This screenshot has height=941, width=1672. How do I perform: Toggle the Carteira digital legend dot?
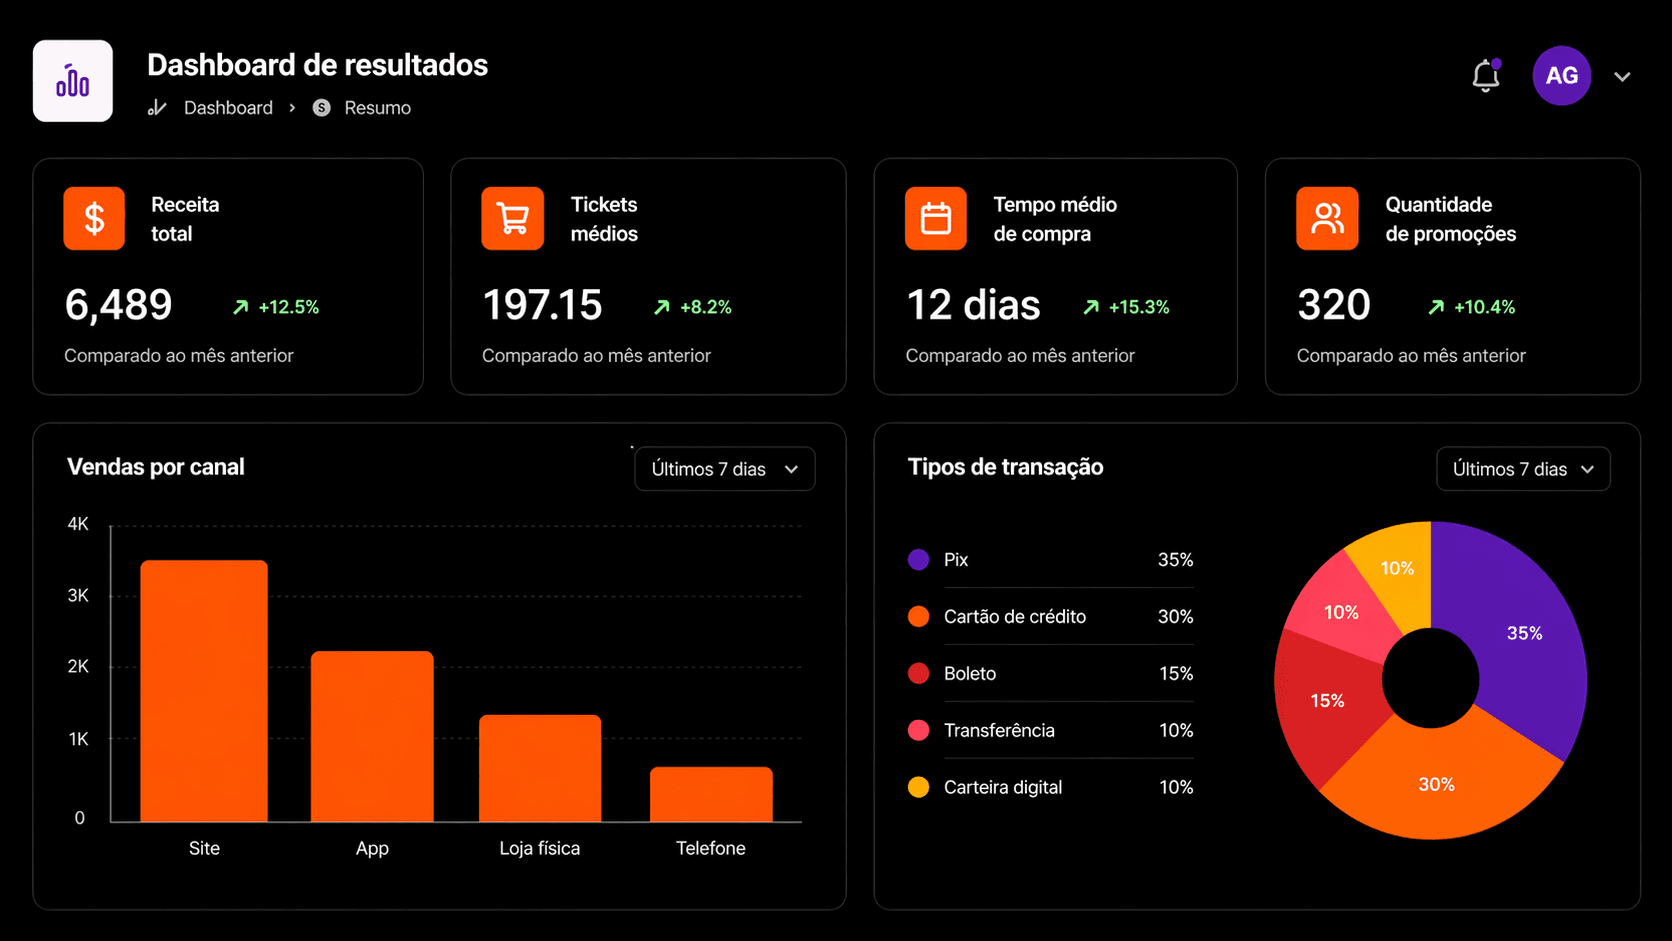(917, 787)
